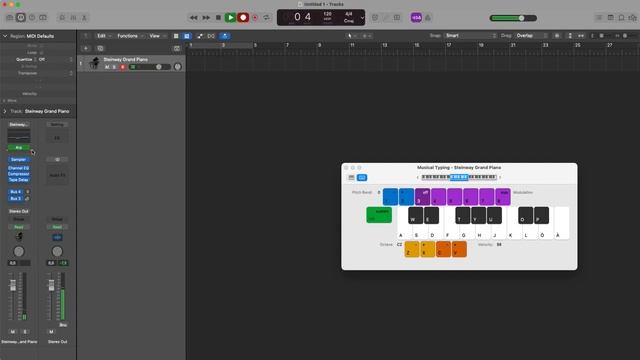
Task: Click the Steinway Grand Piano track icon
Action: coord(95,63)
